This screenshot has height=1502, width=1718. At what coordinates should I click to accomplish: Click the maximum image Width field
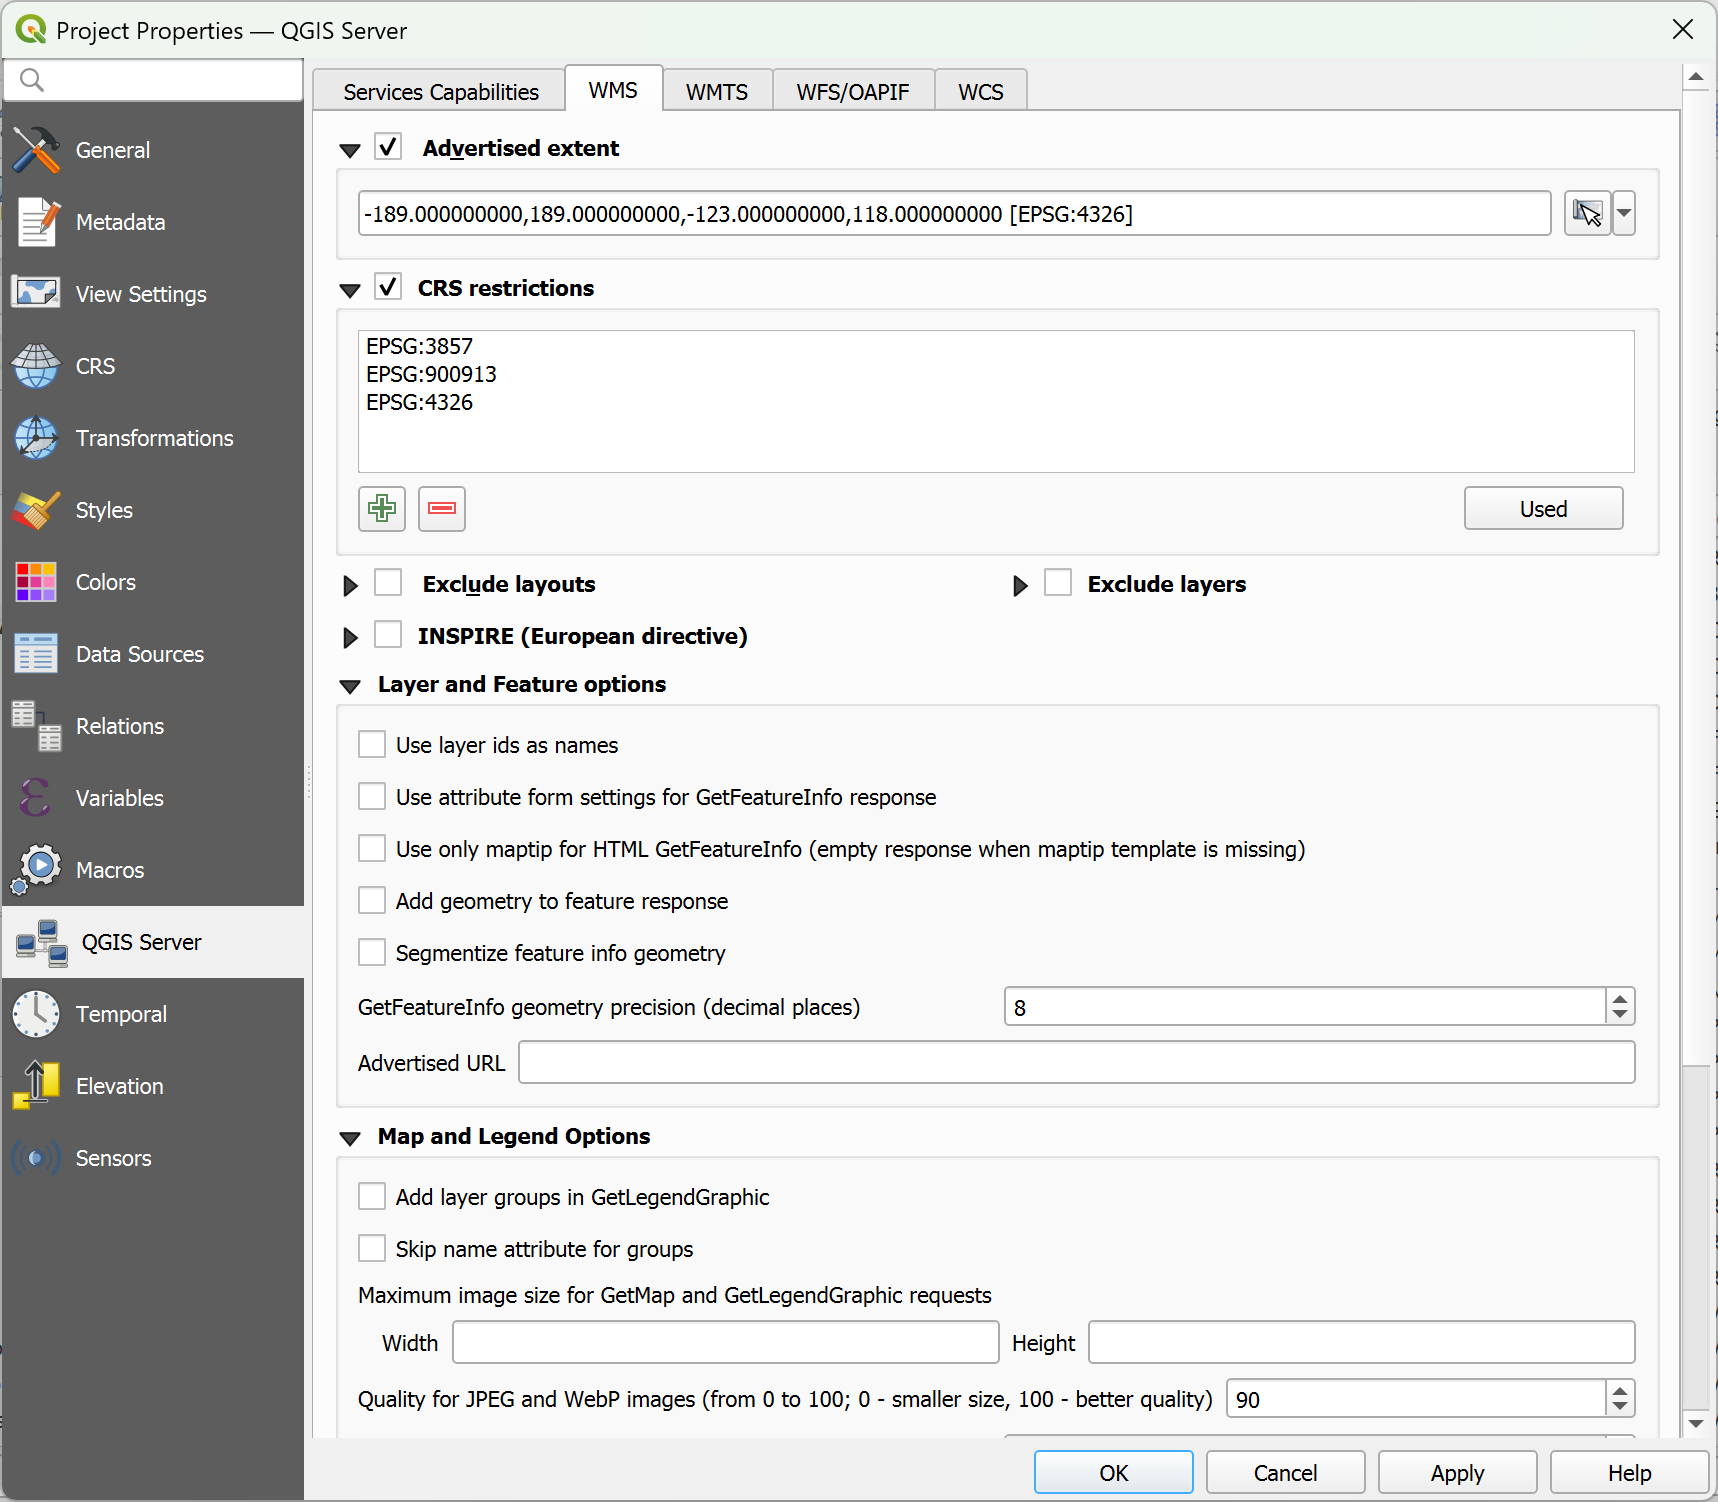pos(726,1342)
